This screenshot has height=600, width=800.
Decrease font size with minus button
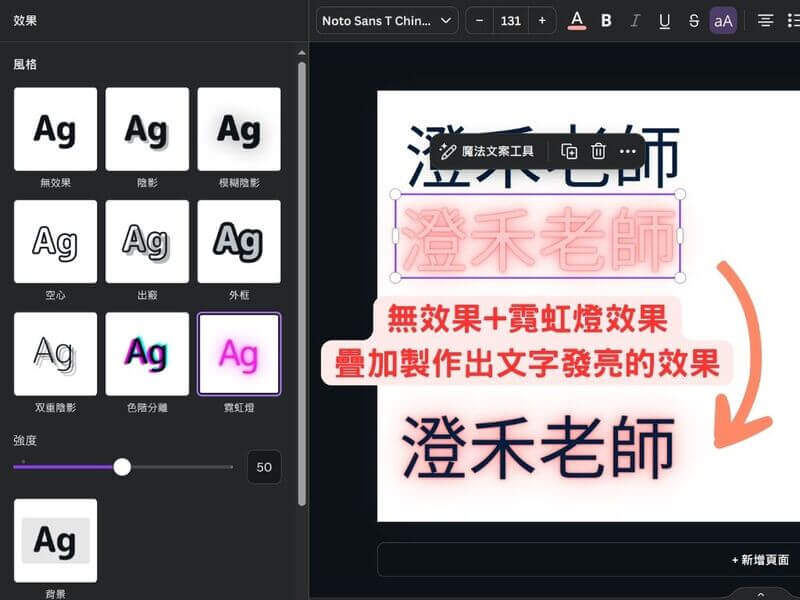point(480,20)
